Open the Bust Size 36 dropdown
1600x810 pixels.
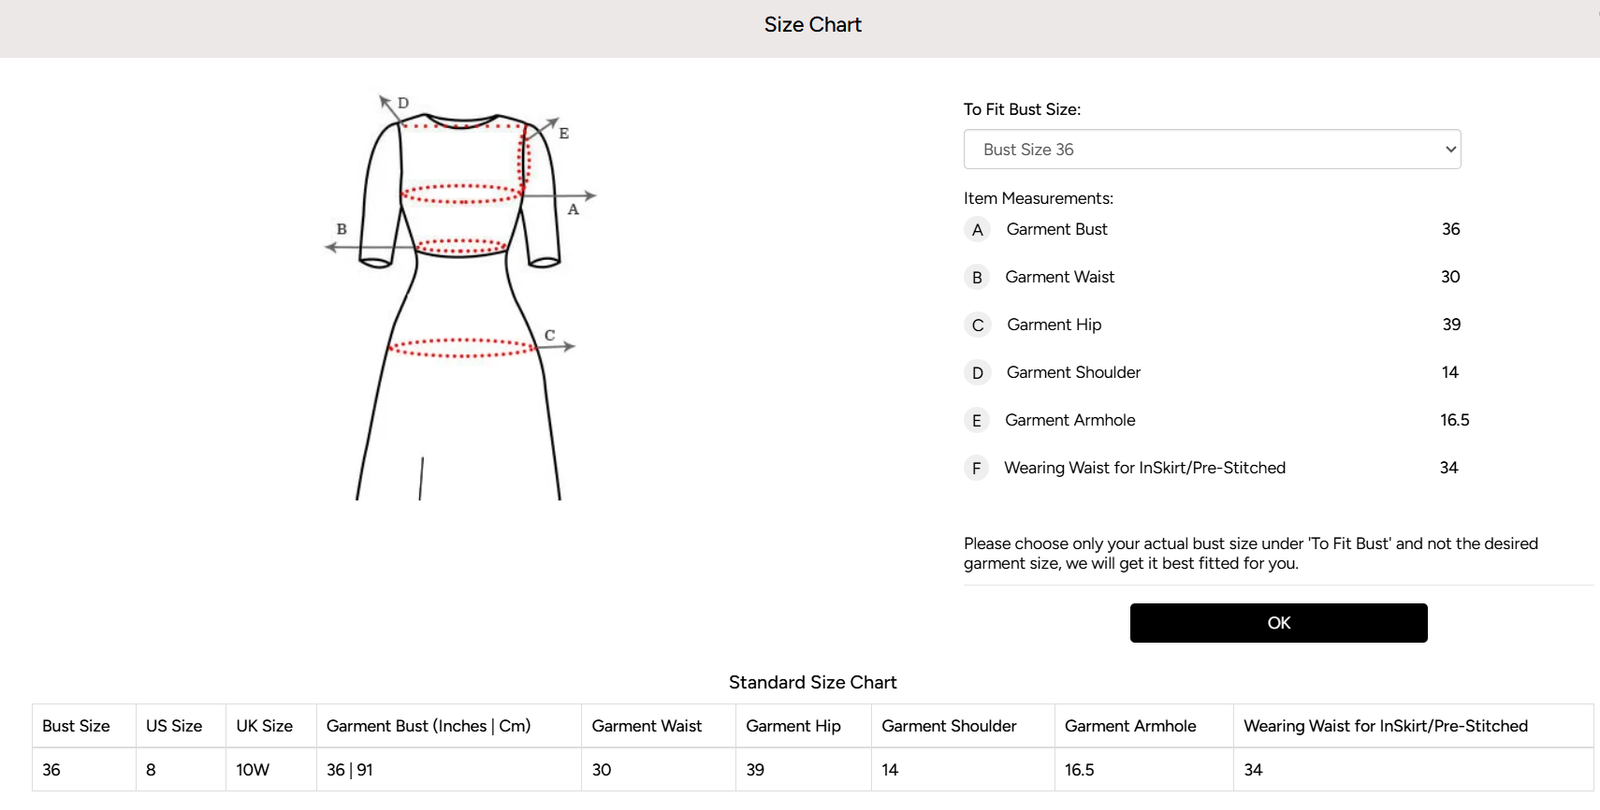click(x=1211, y=150)
